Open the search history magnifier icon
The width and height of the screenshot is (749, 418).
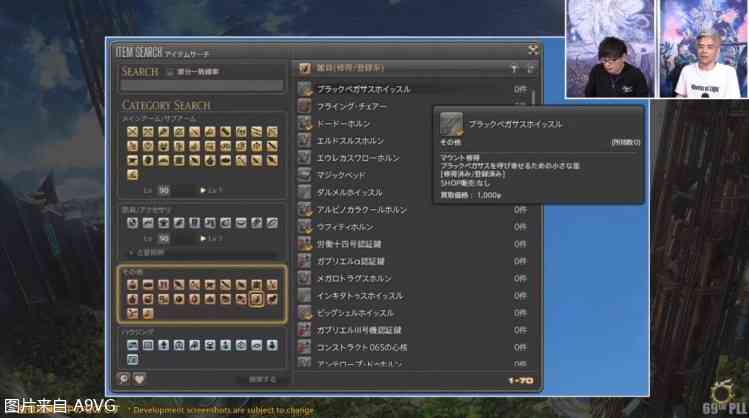click(x=124, y=379)
